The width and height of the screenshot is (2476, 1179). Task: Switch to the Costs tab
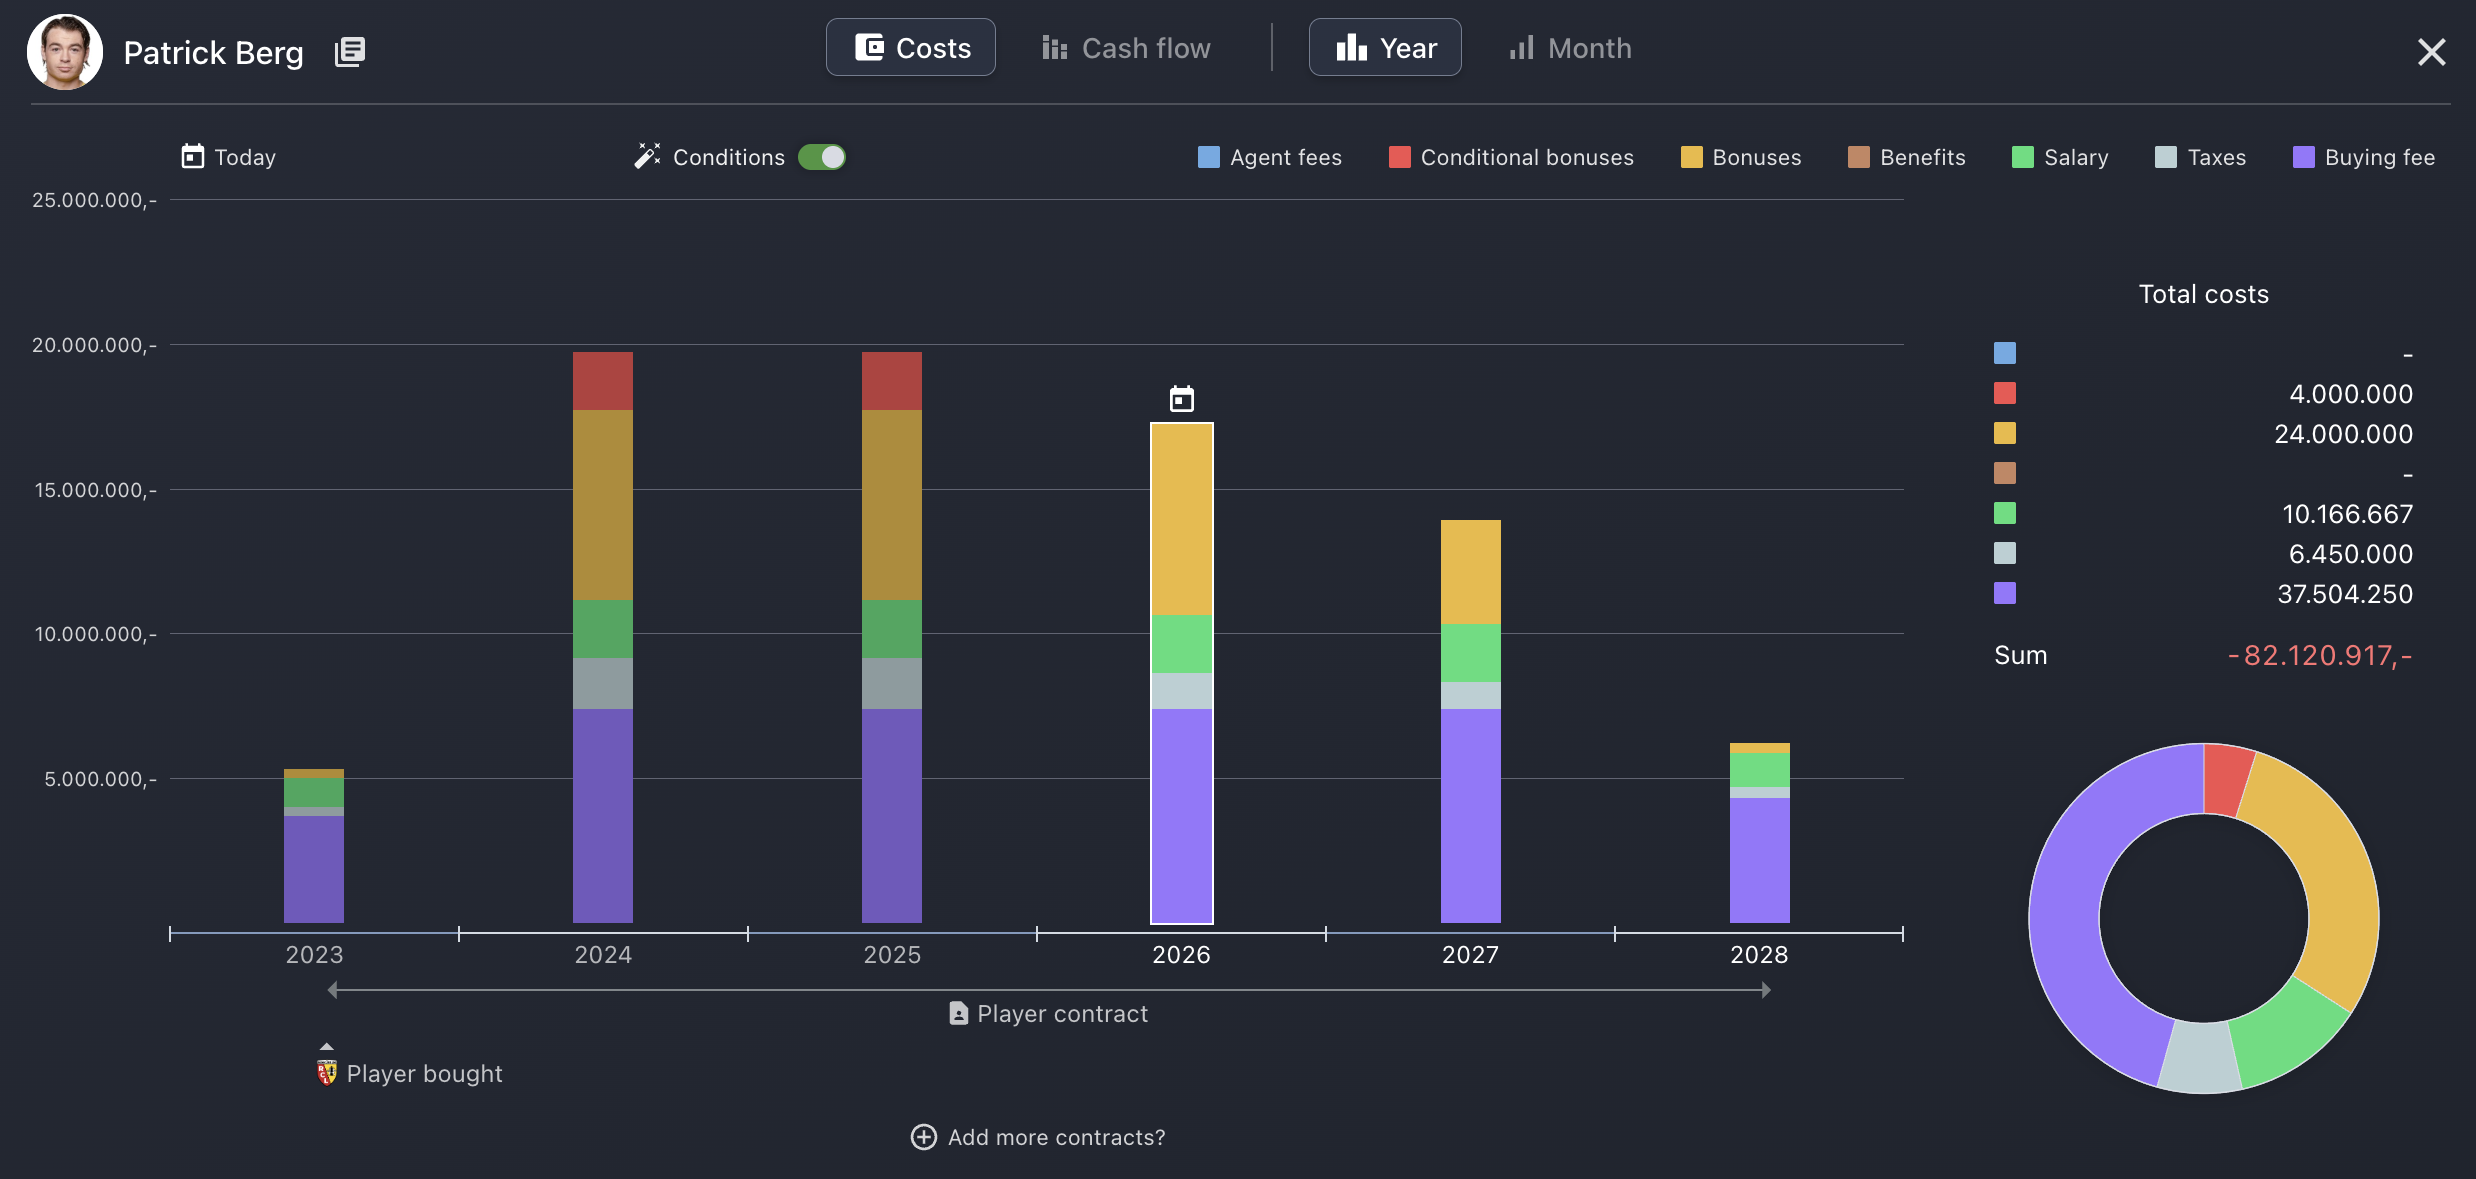(911, 48)
